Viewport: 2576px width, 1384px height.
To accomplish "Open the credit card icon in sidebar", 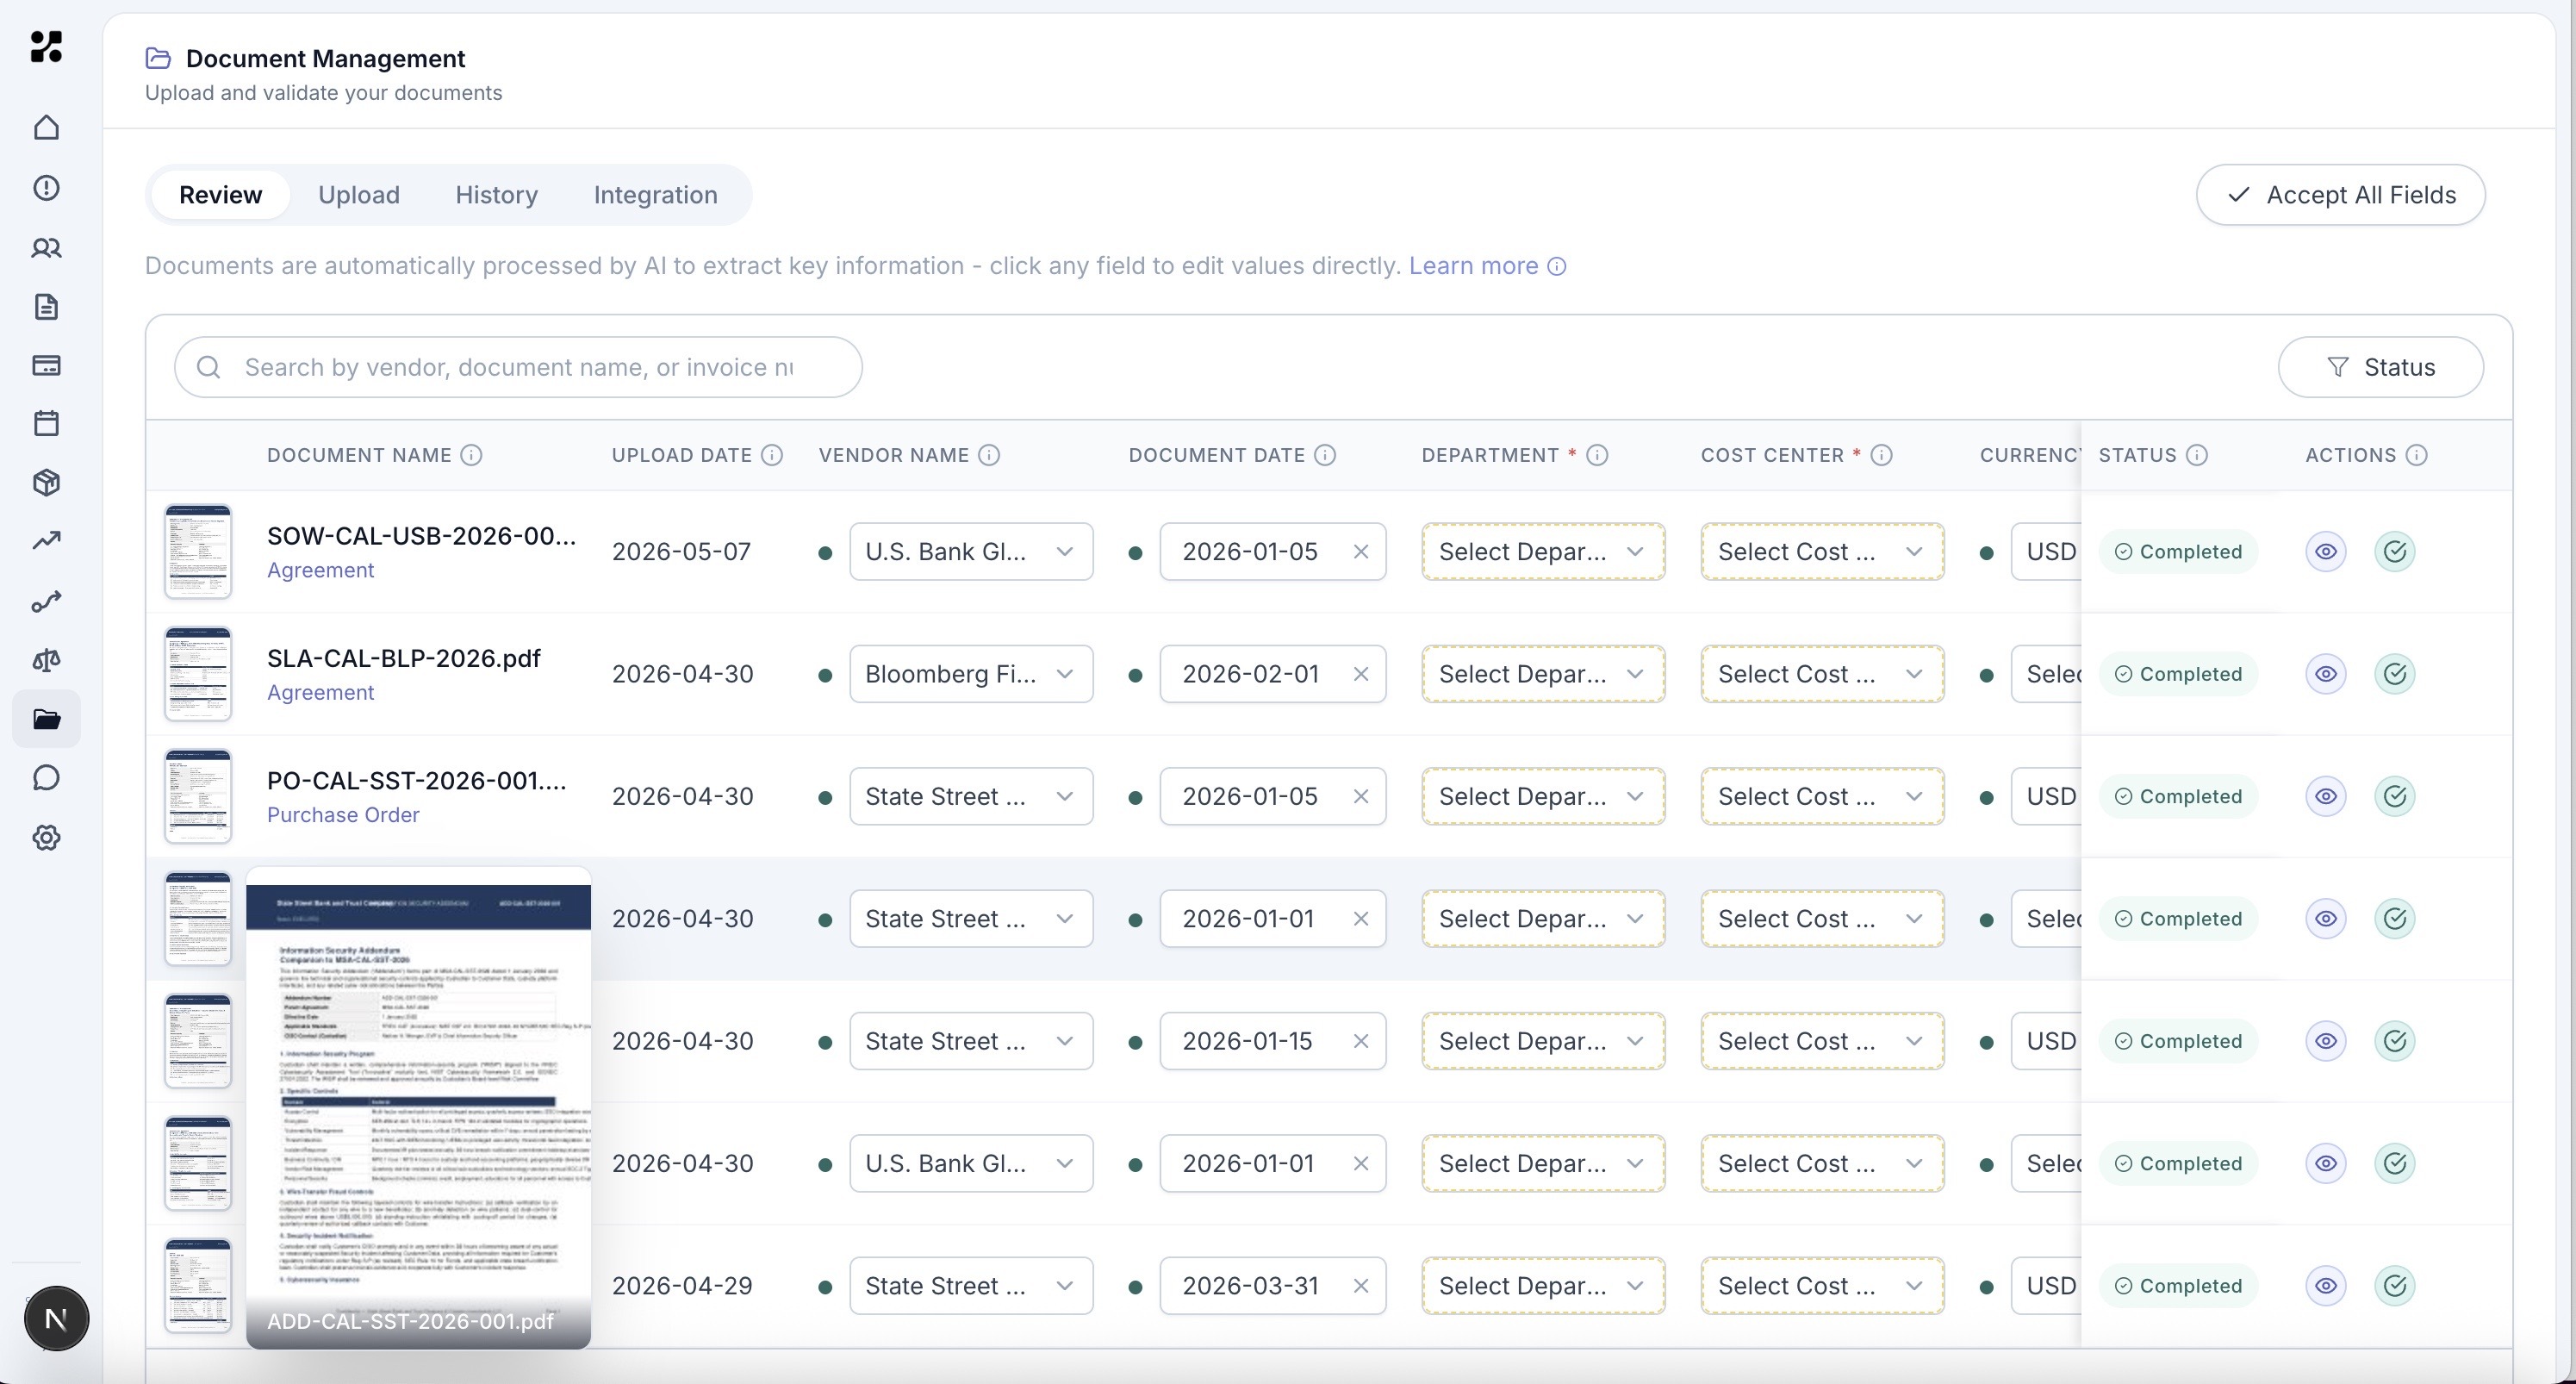I will [x=46, y=365].
